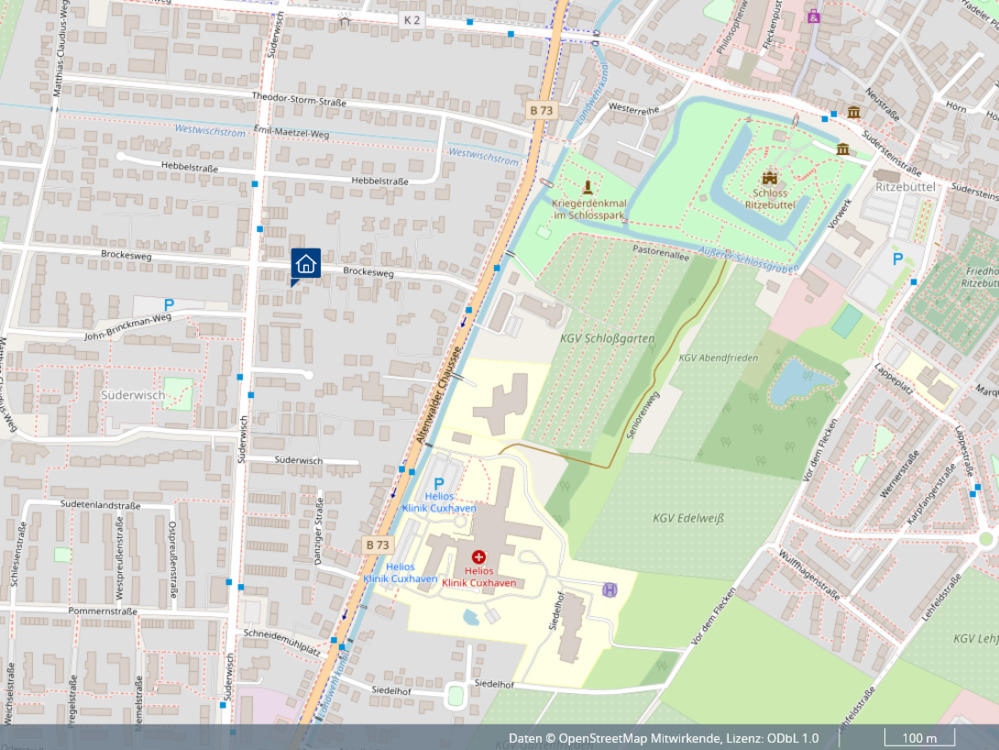Click the K 2 road label

412,20
